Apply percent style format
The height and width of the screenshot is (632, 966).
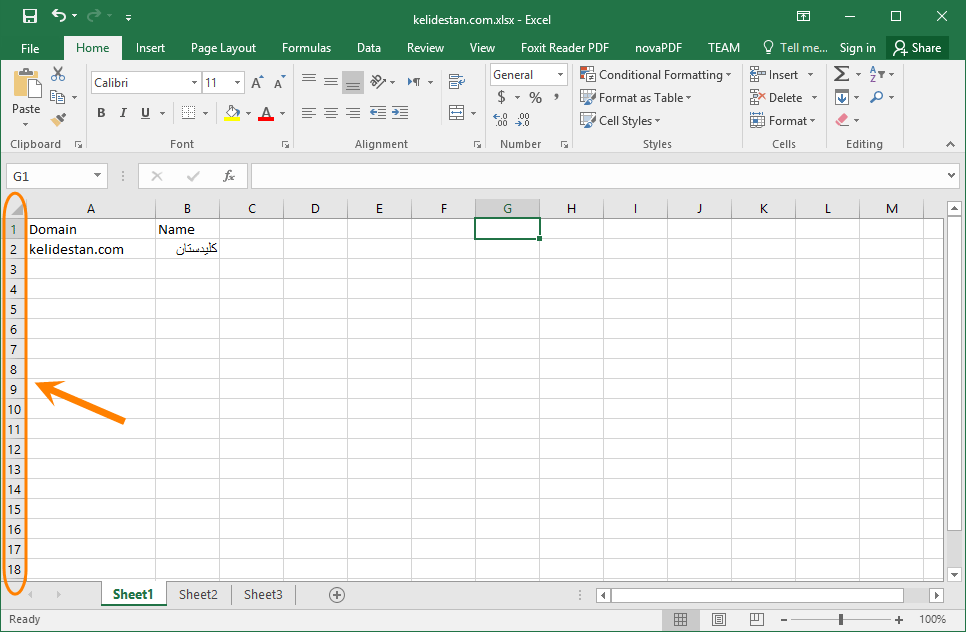[x=535, y=97]
